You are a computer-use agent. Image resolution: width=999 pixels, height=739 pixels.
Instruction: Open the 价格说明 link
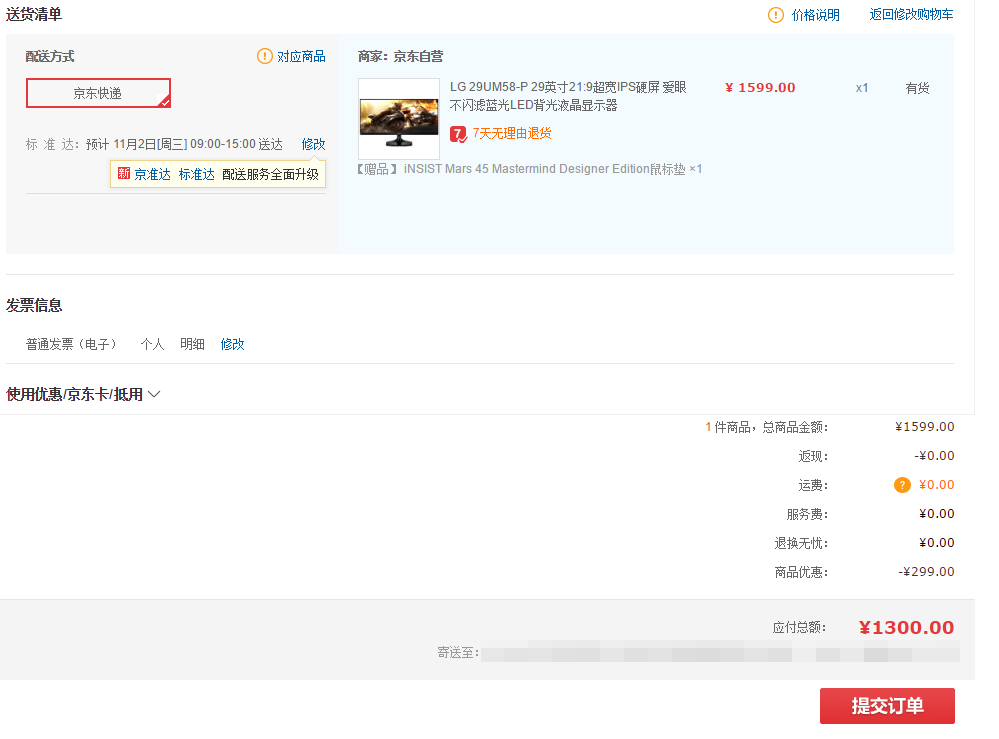816,15
